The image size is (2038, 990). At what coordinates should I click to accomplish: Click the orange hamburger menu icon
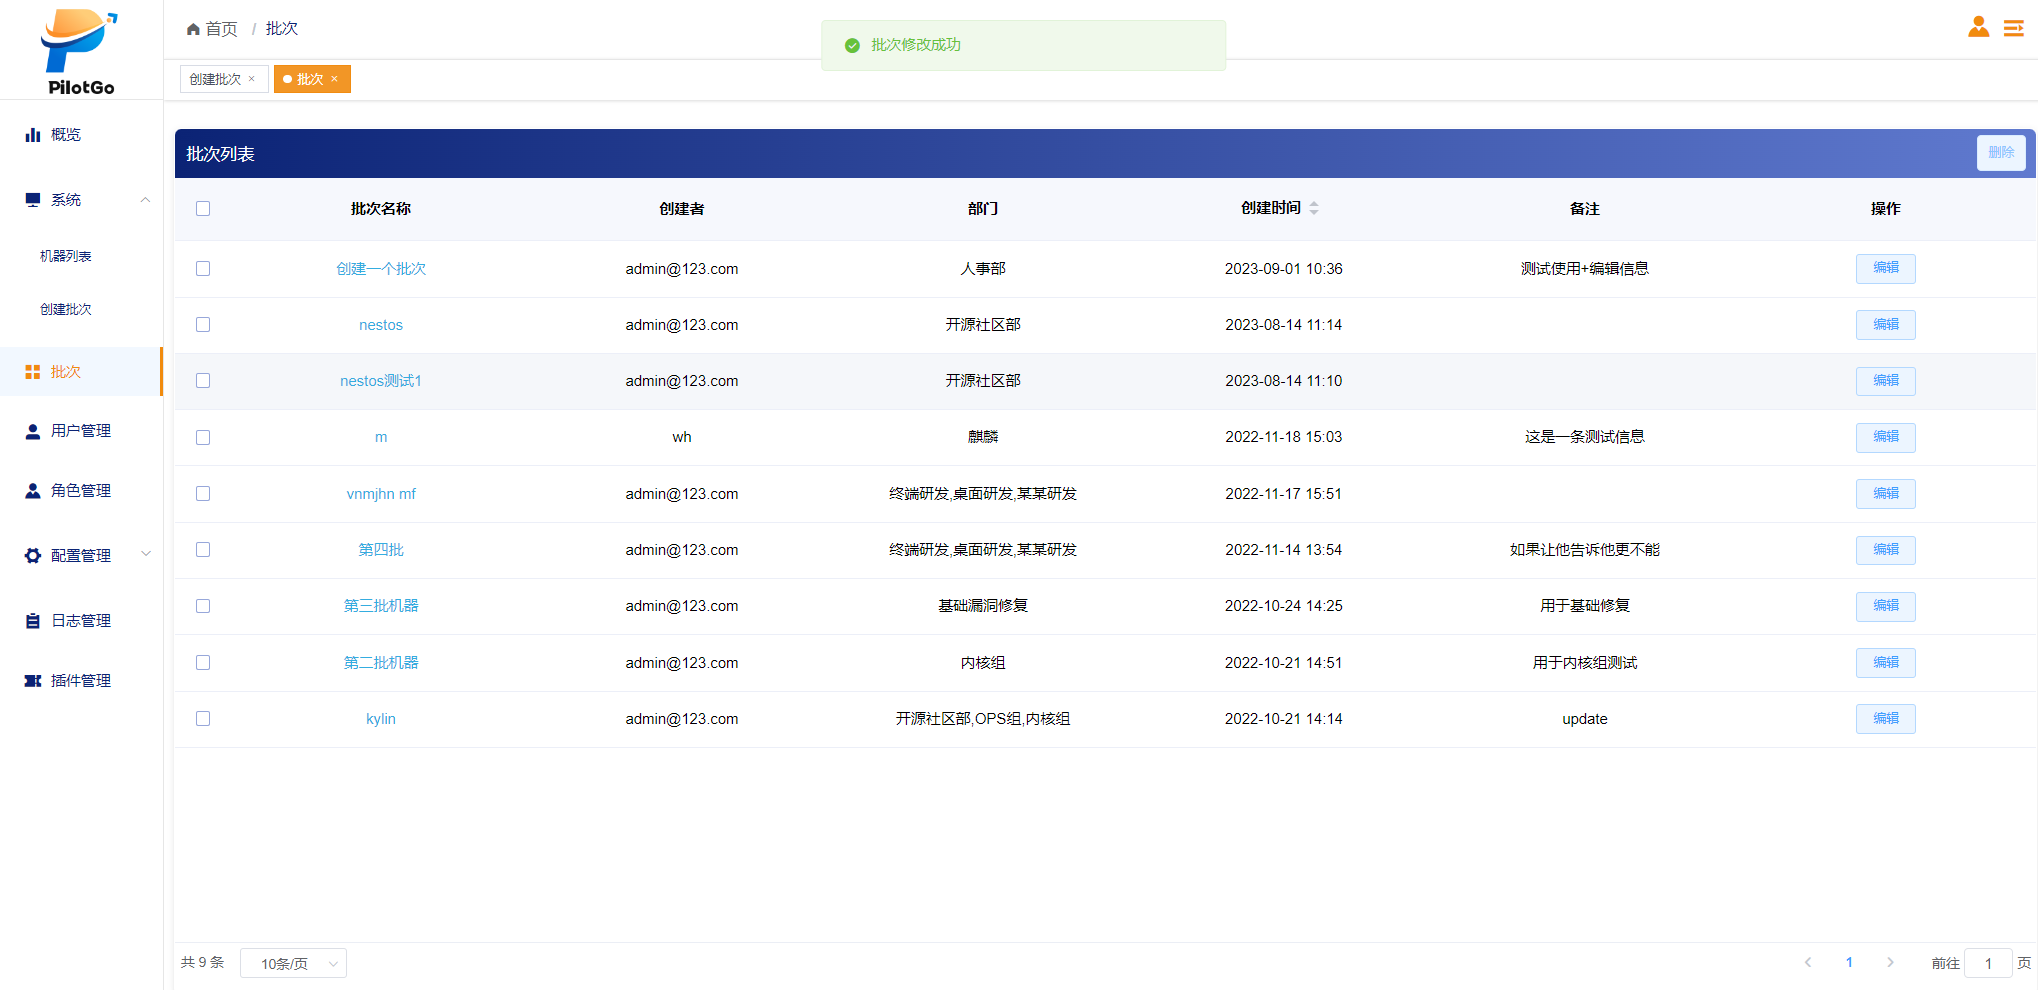[x=2013, y=28]
